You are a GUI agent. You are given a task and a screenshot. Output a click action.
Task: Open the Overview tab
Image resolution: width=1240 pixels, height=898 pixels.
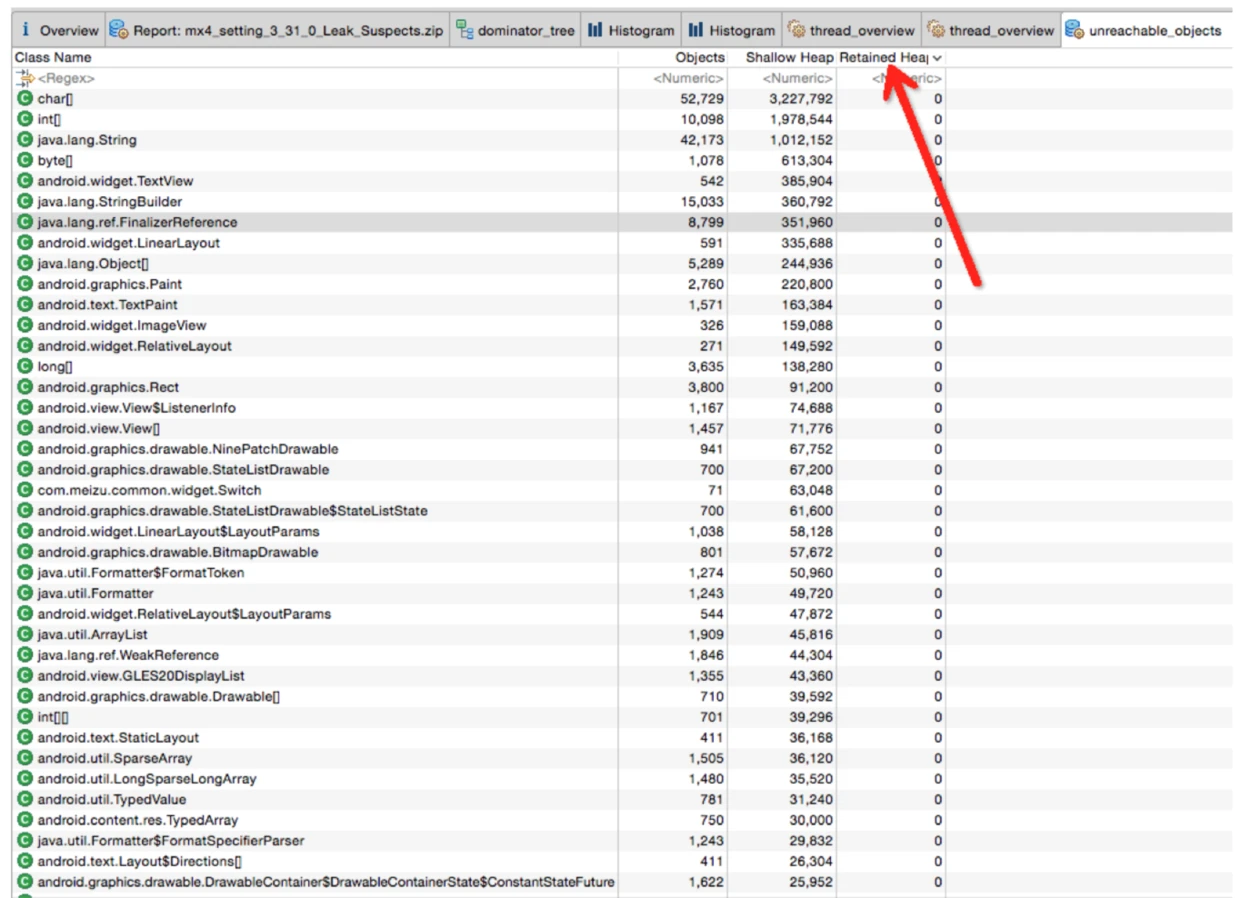tap(58, 30)
